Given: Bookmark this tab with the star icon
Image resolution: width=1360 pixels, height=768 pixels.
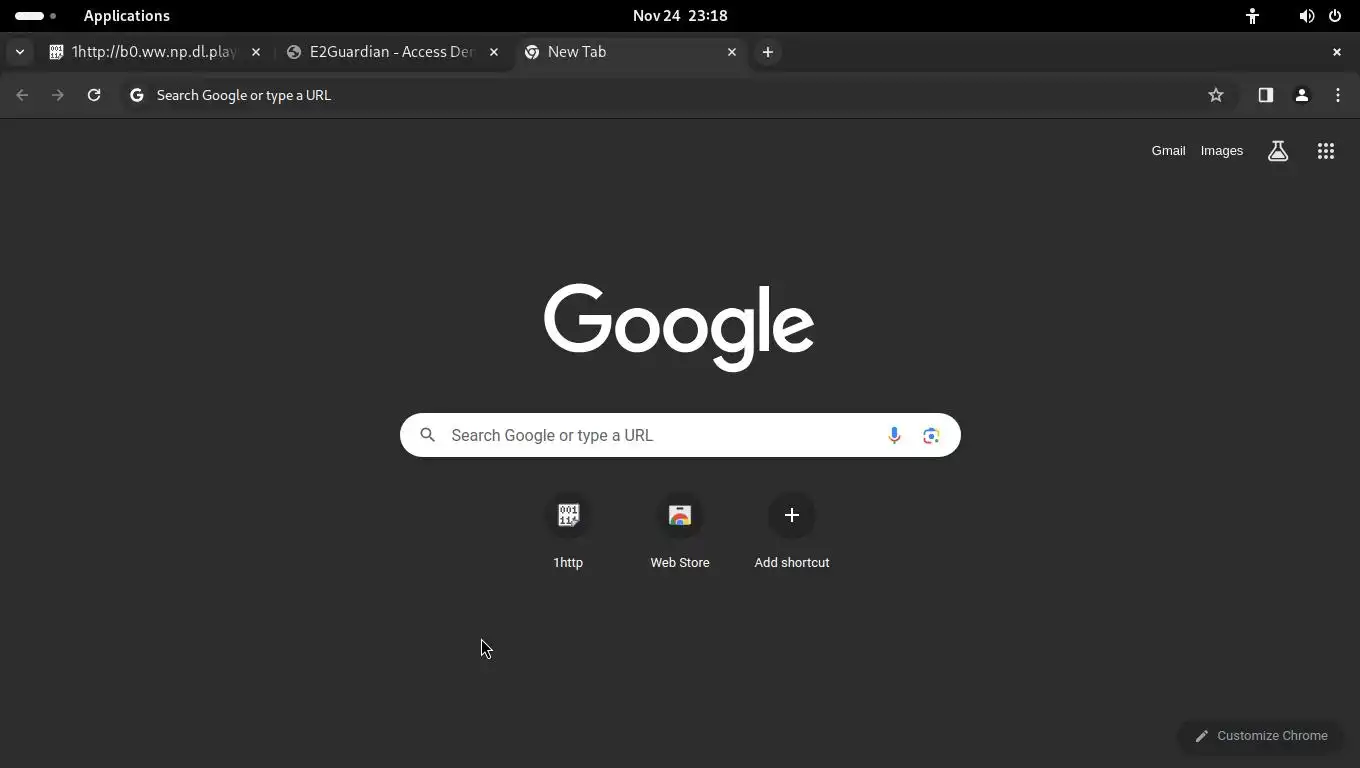Looking at the screenshot, I should point(1216,95).
